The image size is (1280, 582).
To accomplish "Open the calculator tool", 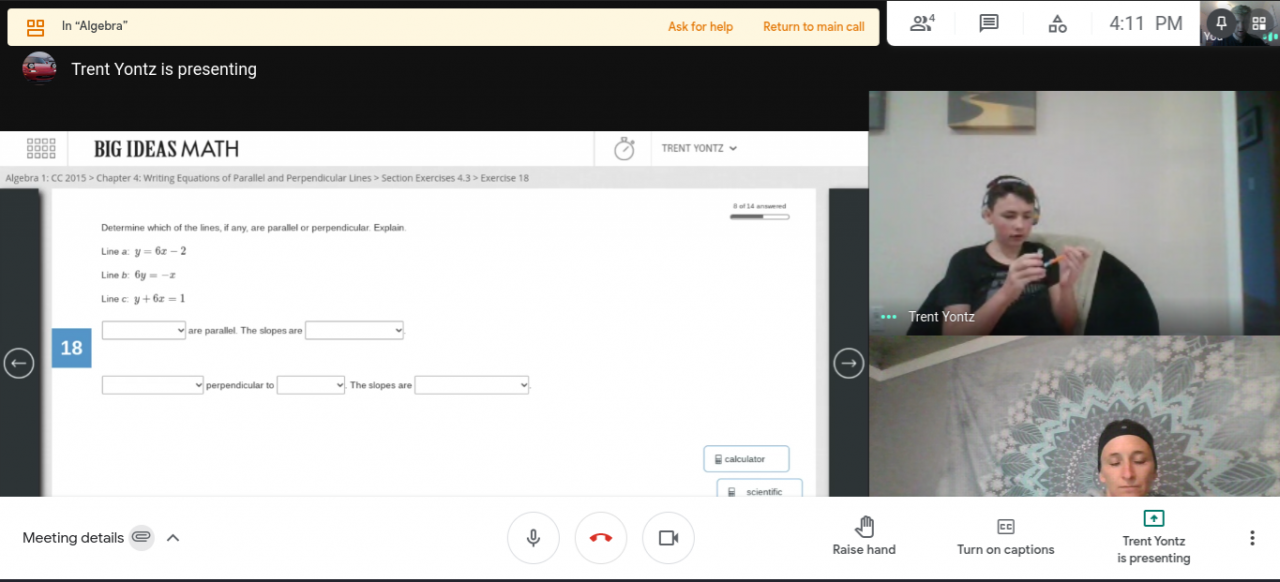I will 746,459.
